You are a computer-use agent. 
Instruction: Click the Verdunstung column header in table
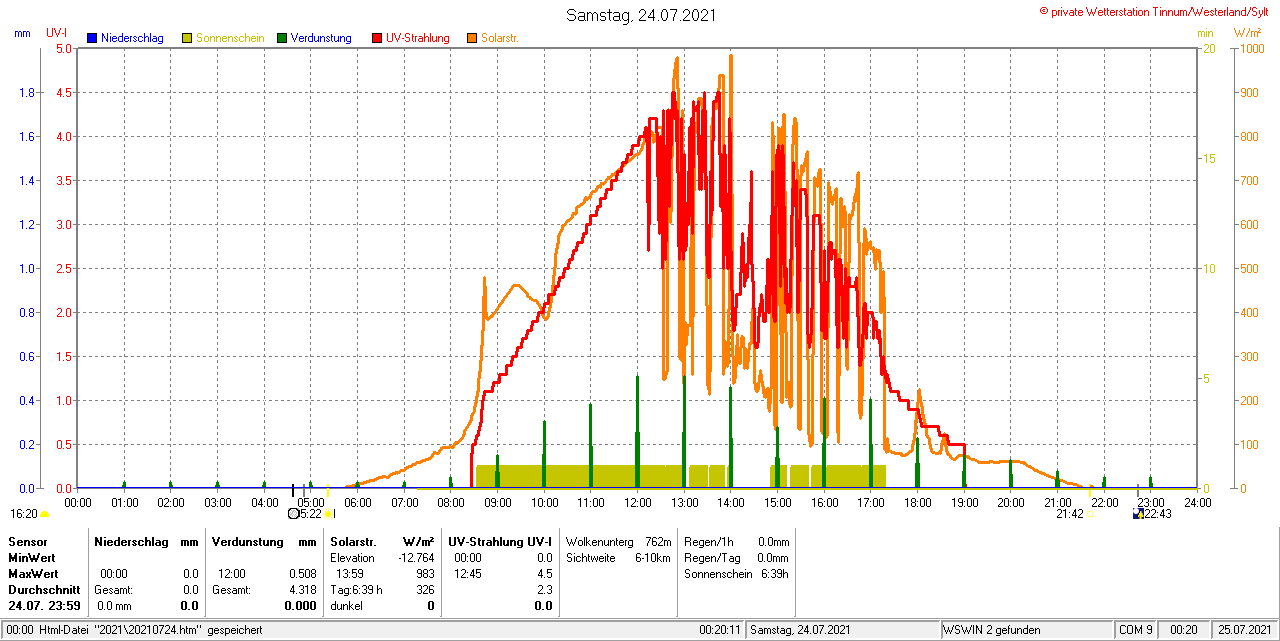(247, 541)
